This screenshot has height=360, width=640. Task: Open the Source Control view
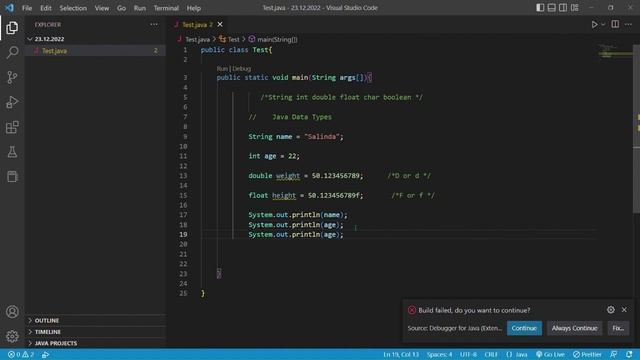coord(12,77)
